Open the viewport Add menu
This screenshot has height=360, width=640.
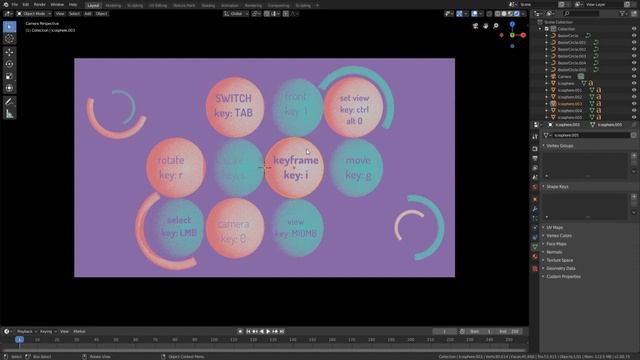tap(88, 13)
